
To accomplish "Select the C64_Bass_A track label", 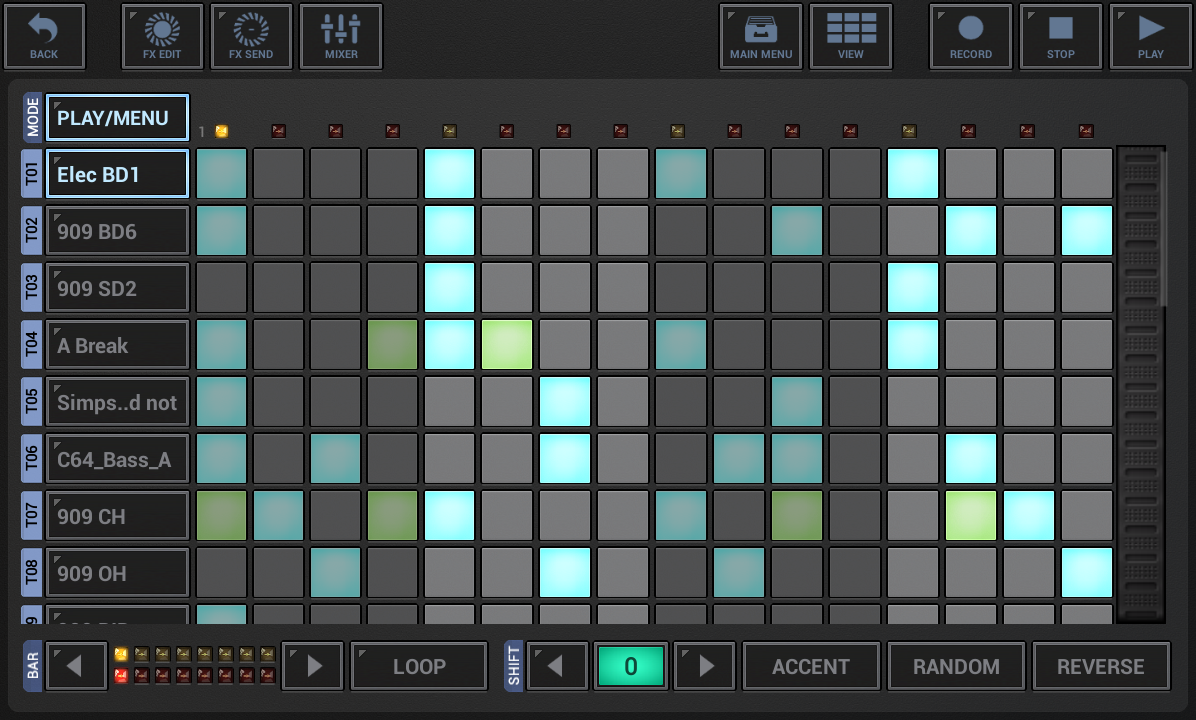I will point(117,459).
